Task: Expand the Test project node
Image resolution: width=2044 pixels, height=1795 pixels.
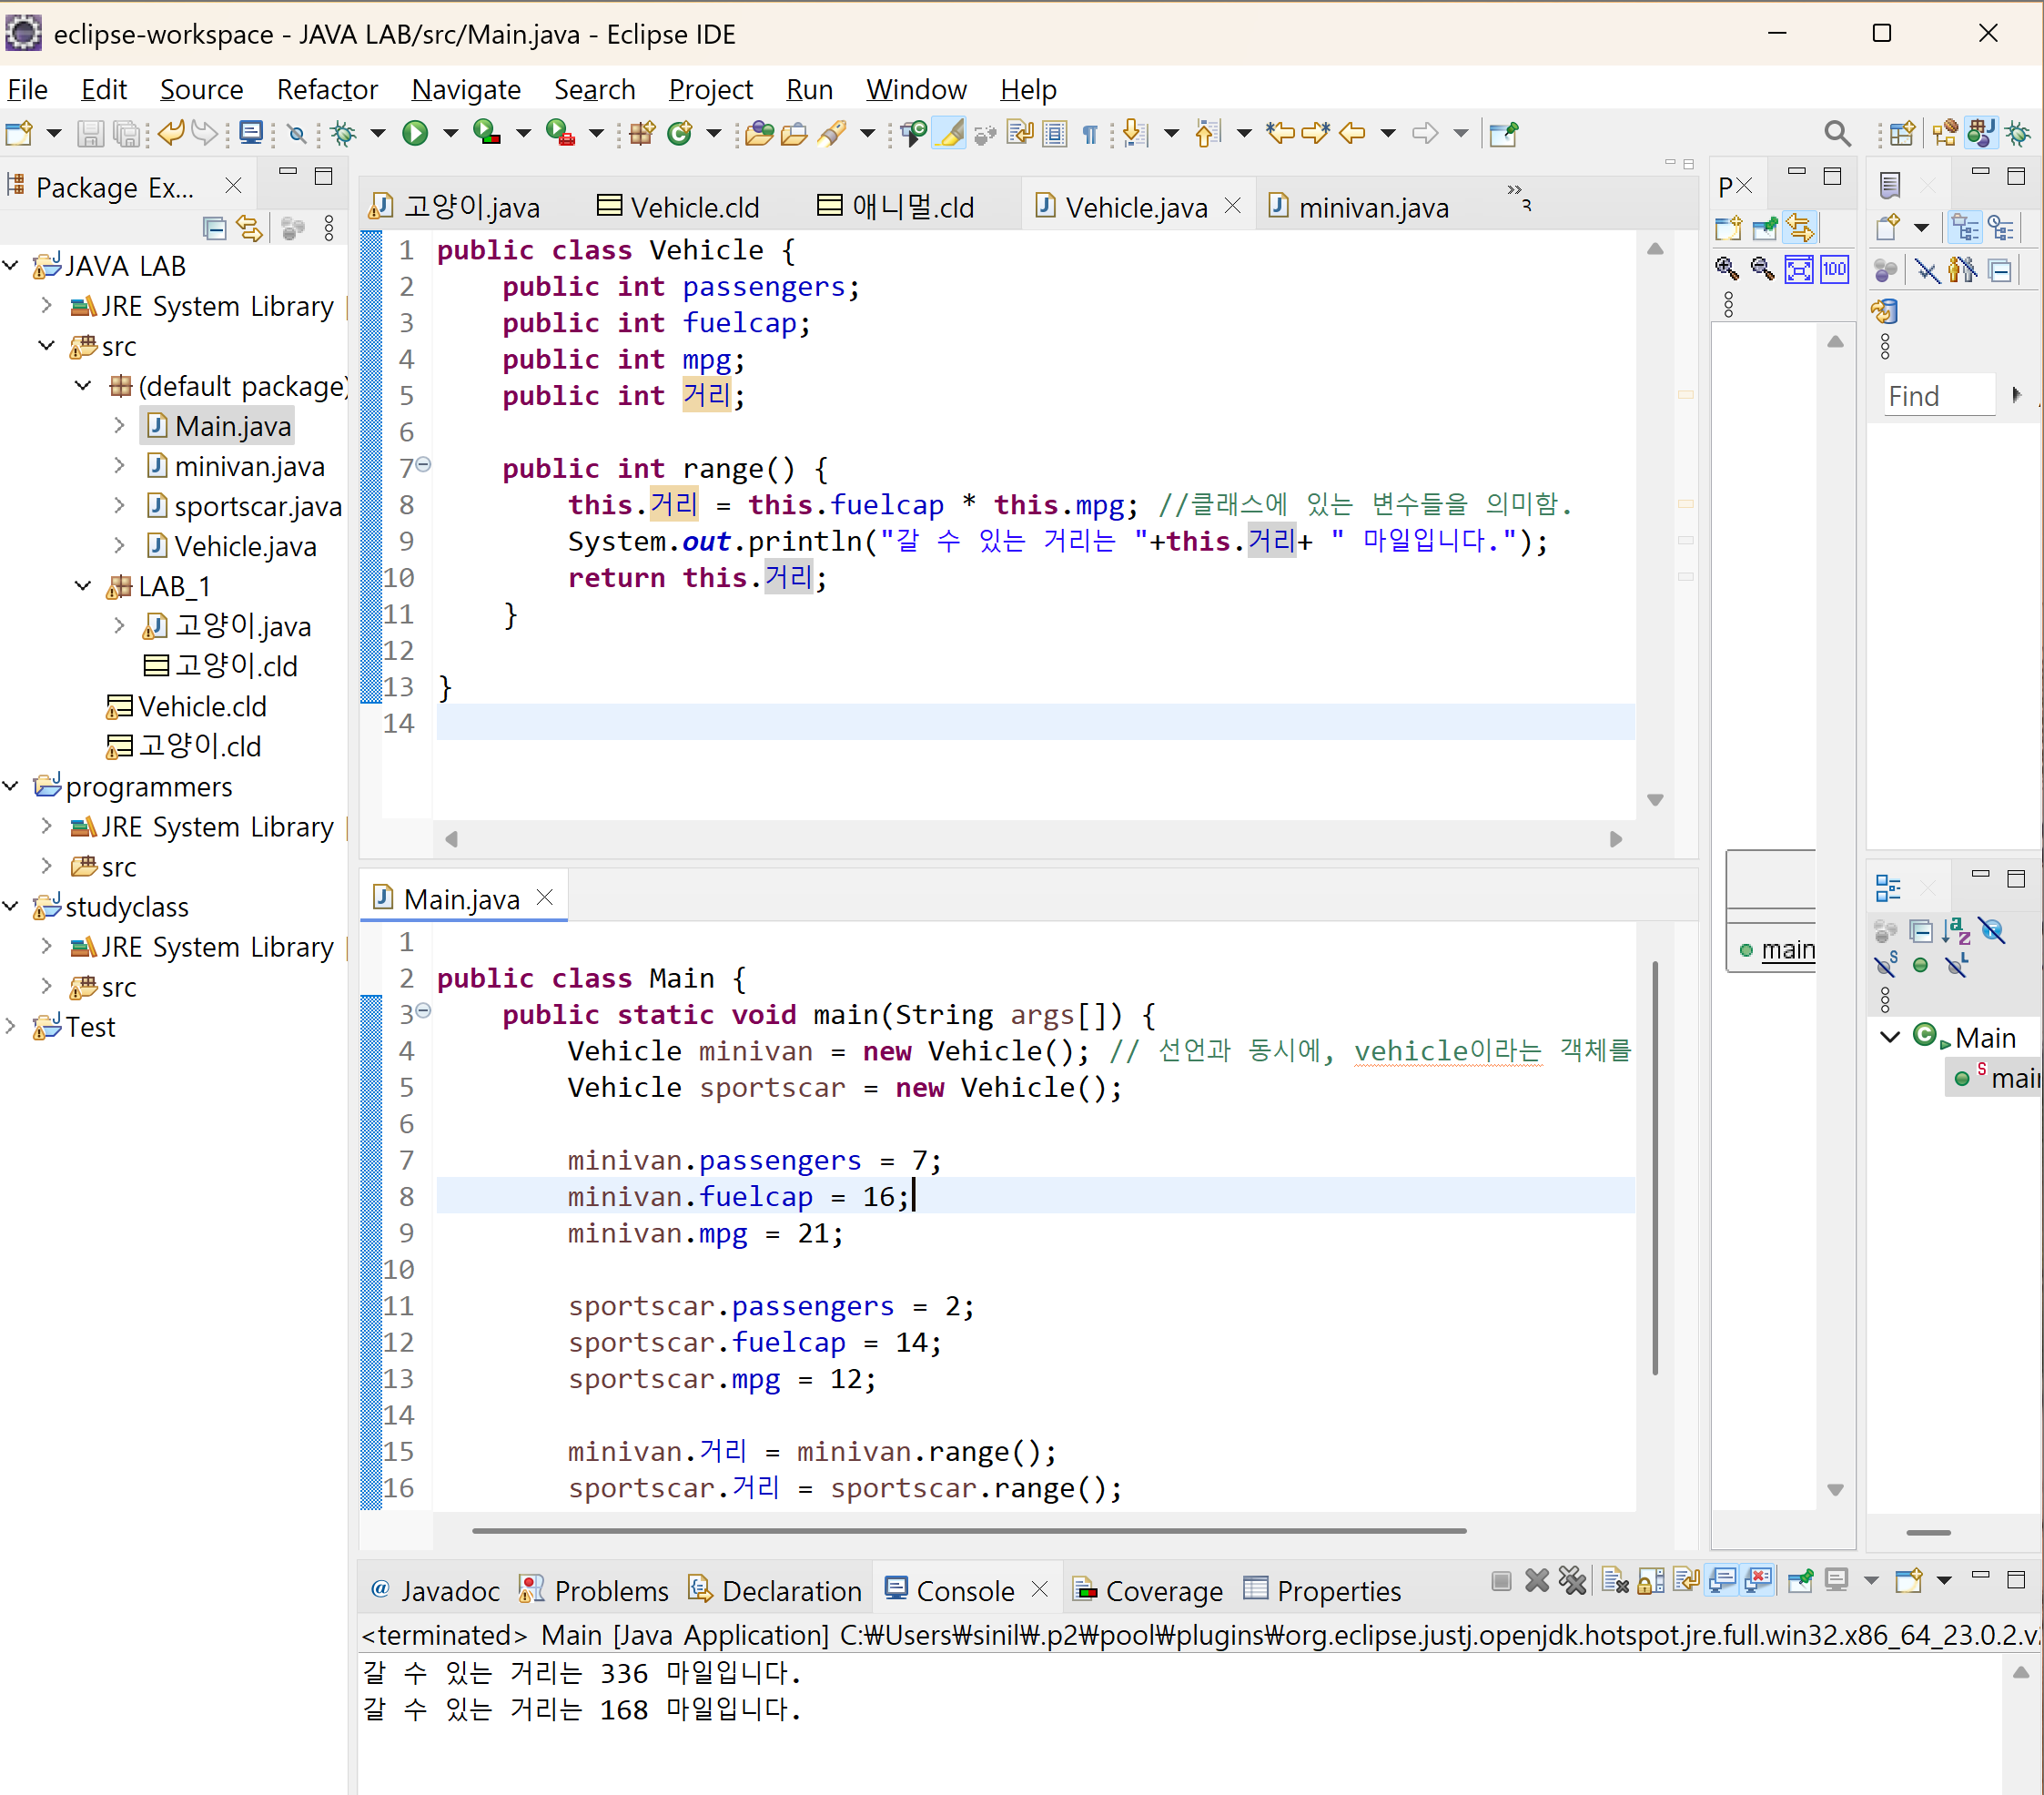Action: tap(12, 1027)
